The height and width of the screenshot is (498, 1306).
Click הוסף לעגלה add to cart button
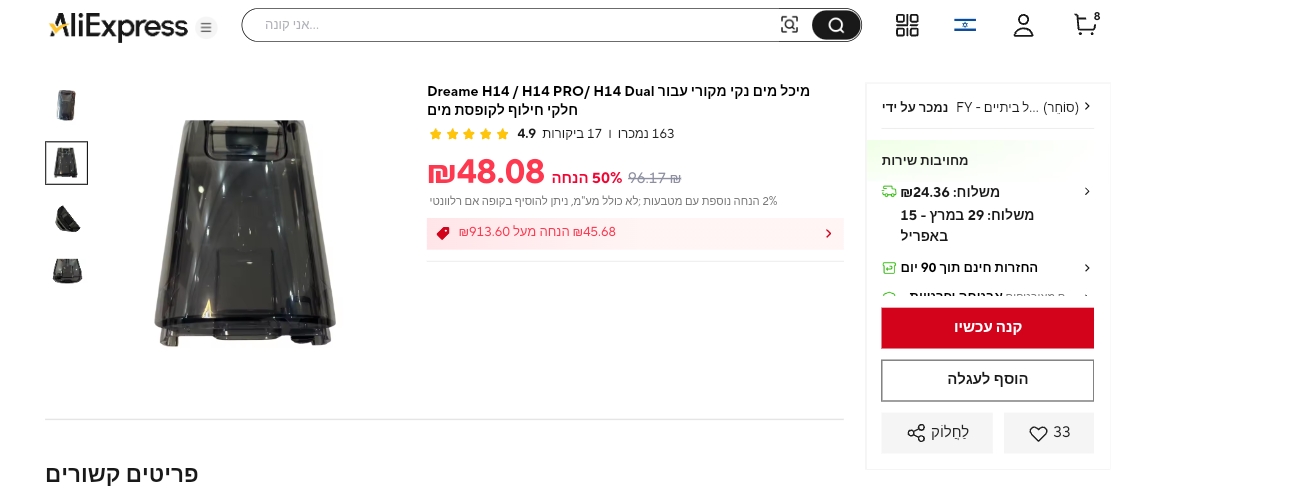(x=987, y=380)
